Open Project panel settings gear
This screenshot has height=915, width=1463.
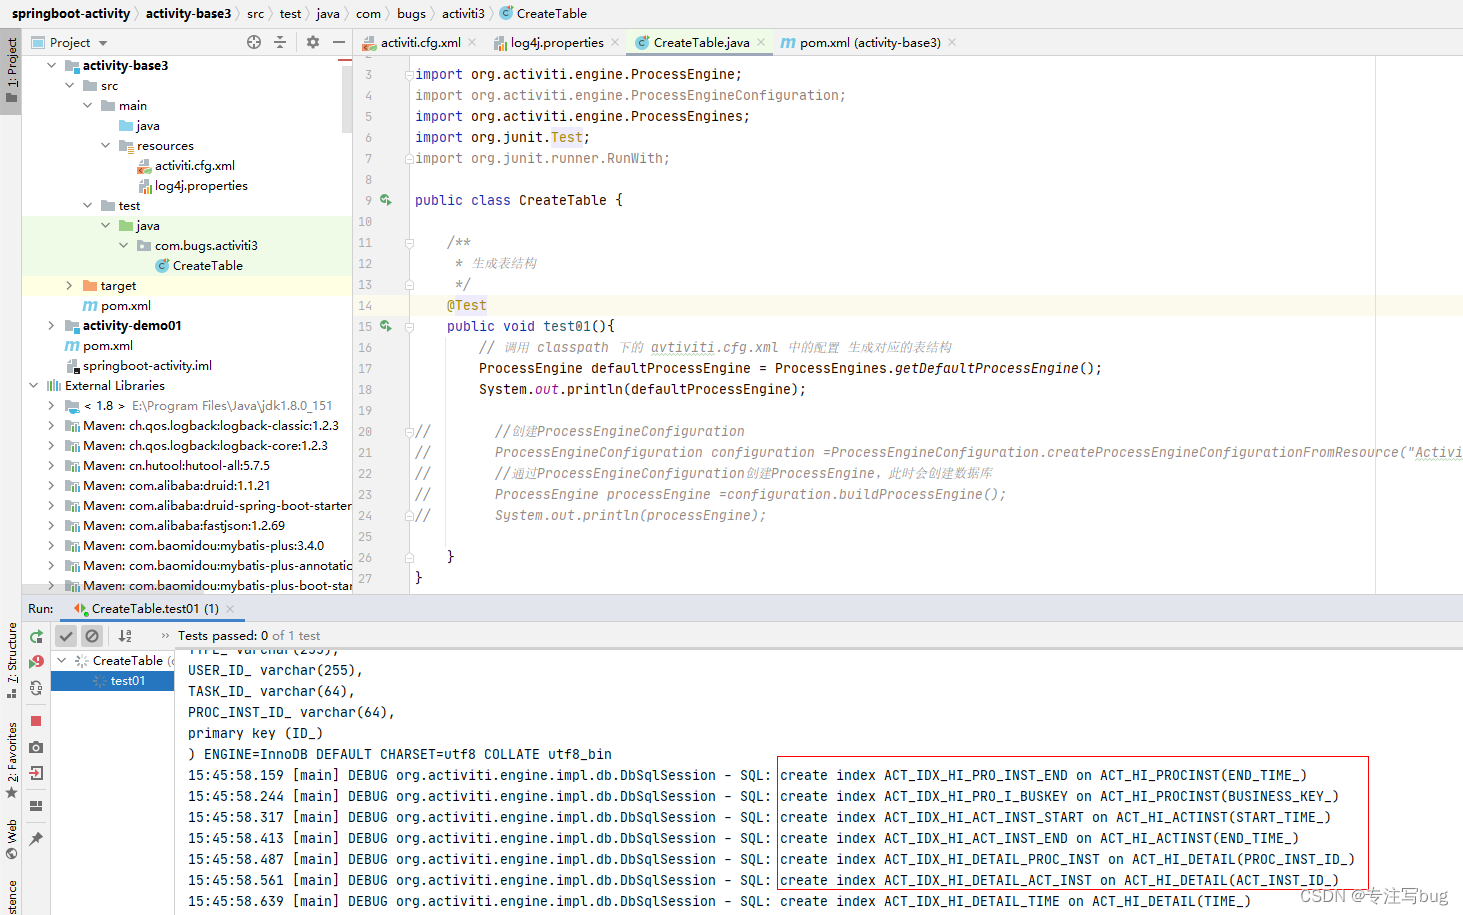(x=313, y=42)
